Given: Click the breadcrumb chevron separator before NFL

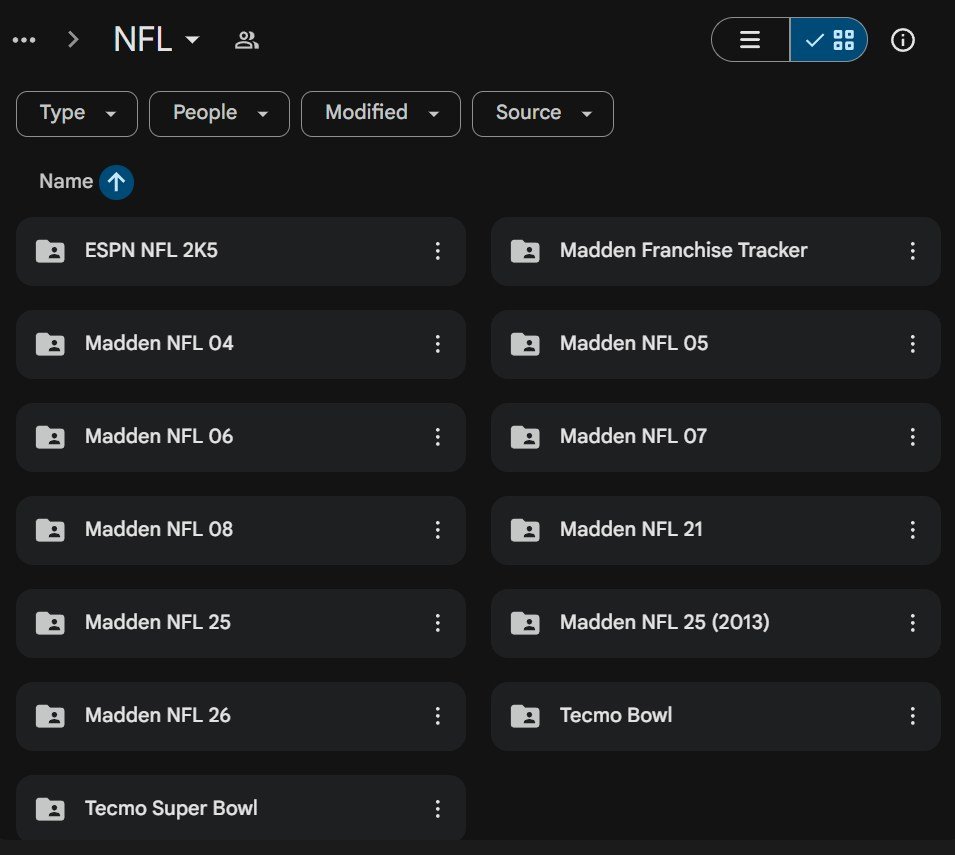Looking at the screenshot, I should coord(73,40).
